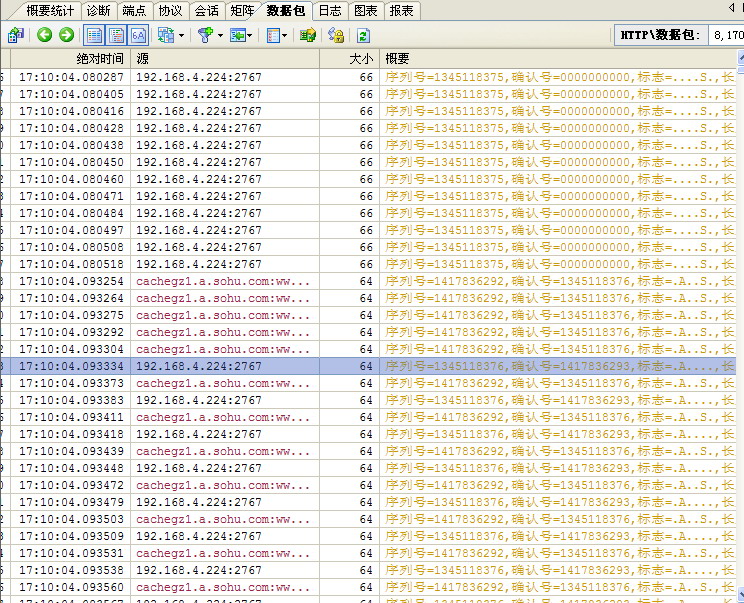
Task: Click the green forward arrow icon
Action: pos(66,35)
